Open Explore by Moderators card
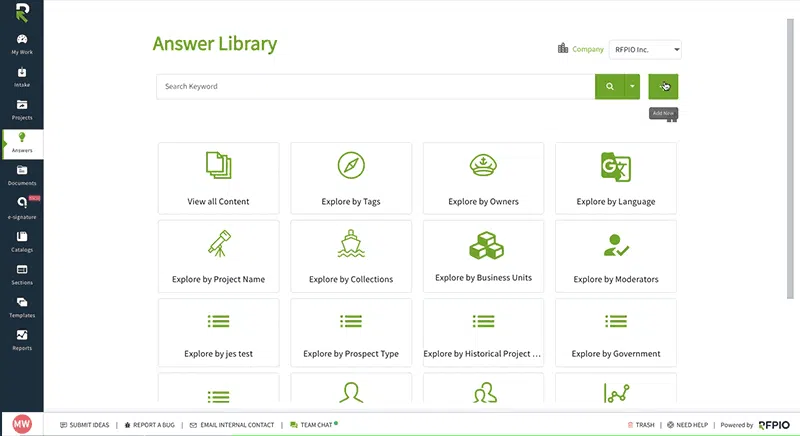The height and width of the screenshot is (436, 800). pos(616,256)
